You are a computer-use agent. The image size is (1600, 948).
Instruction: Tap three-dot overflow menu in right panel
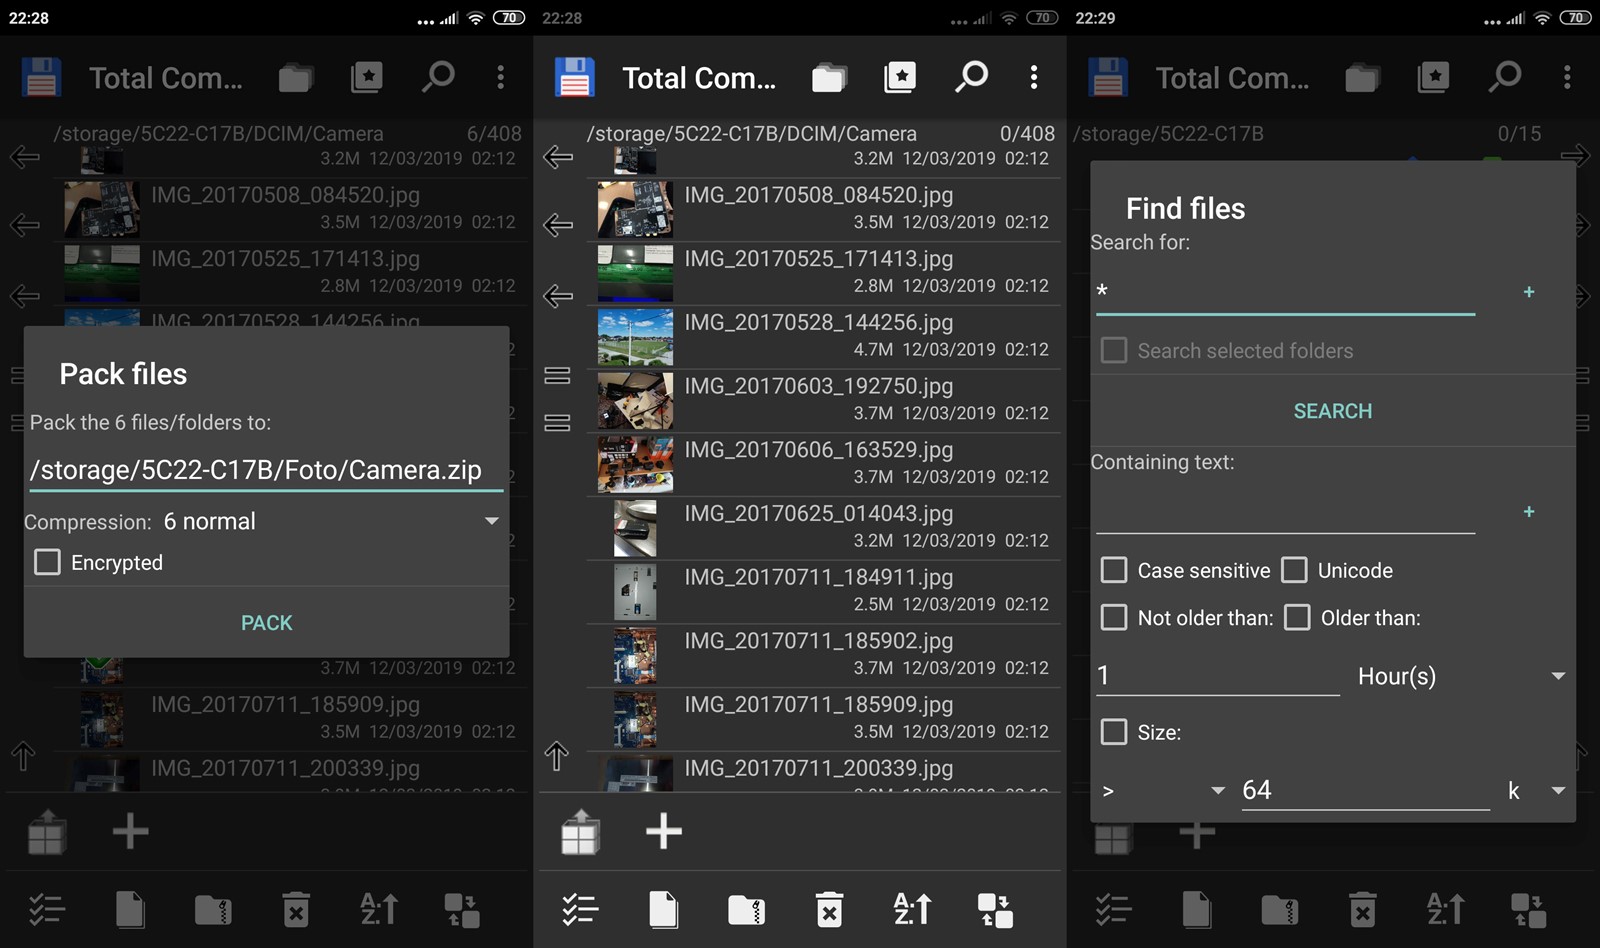[1567, 77]
